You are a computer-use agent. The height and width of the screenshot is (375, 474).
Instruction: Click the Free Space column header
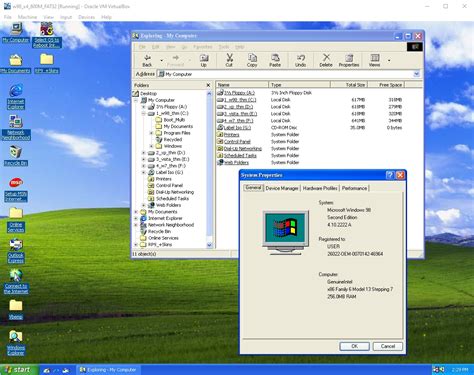pos(386,85)
